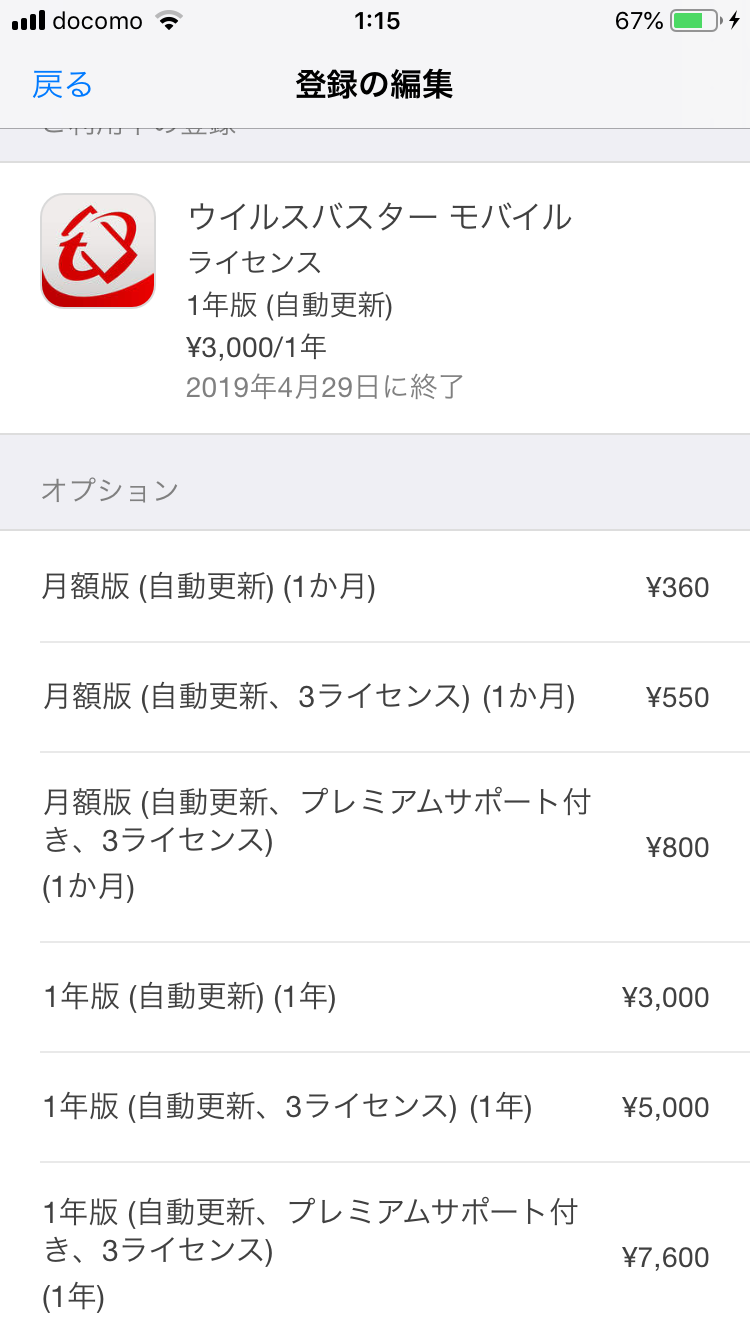Tap the clock showing 1:15
Viewport: 750px width, 1334px height.
tap(376, 21)
